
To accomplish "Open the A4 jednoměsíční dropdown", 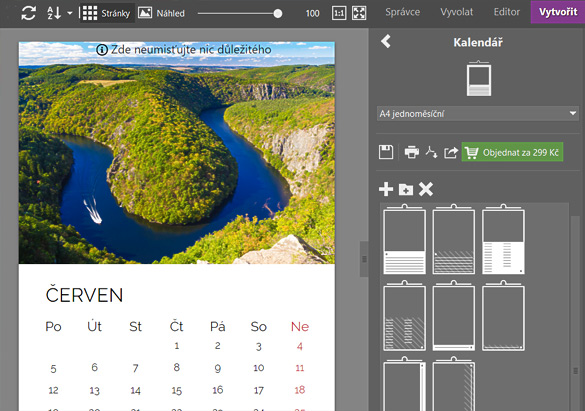I will click(478, 113).
